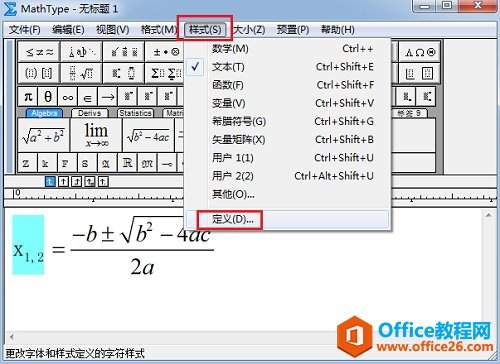Insert the double-struck Z symbol

click(27, 163)
